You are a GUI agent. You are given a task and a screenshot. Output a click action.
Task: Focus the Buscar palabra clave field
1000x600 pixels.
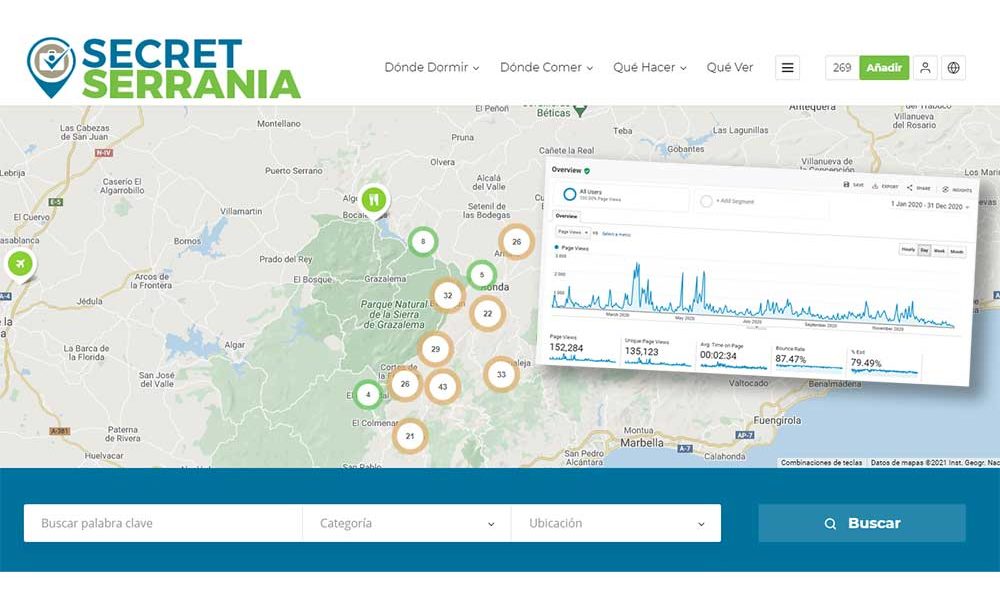[x=163, y=523]
